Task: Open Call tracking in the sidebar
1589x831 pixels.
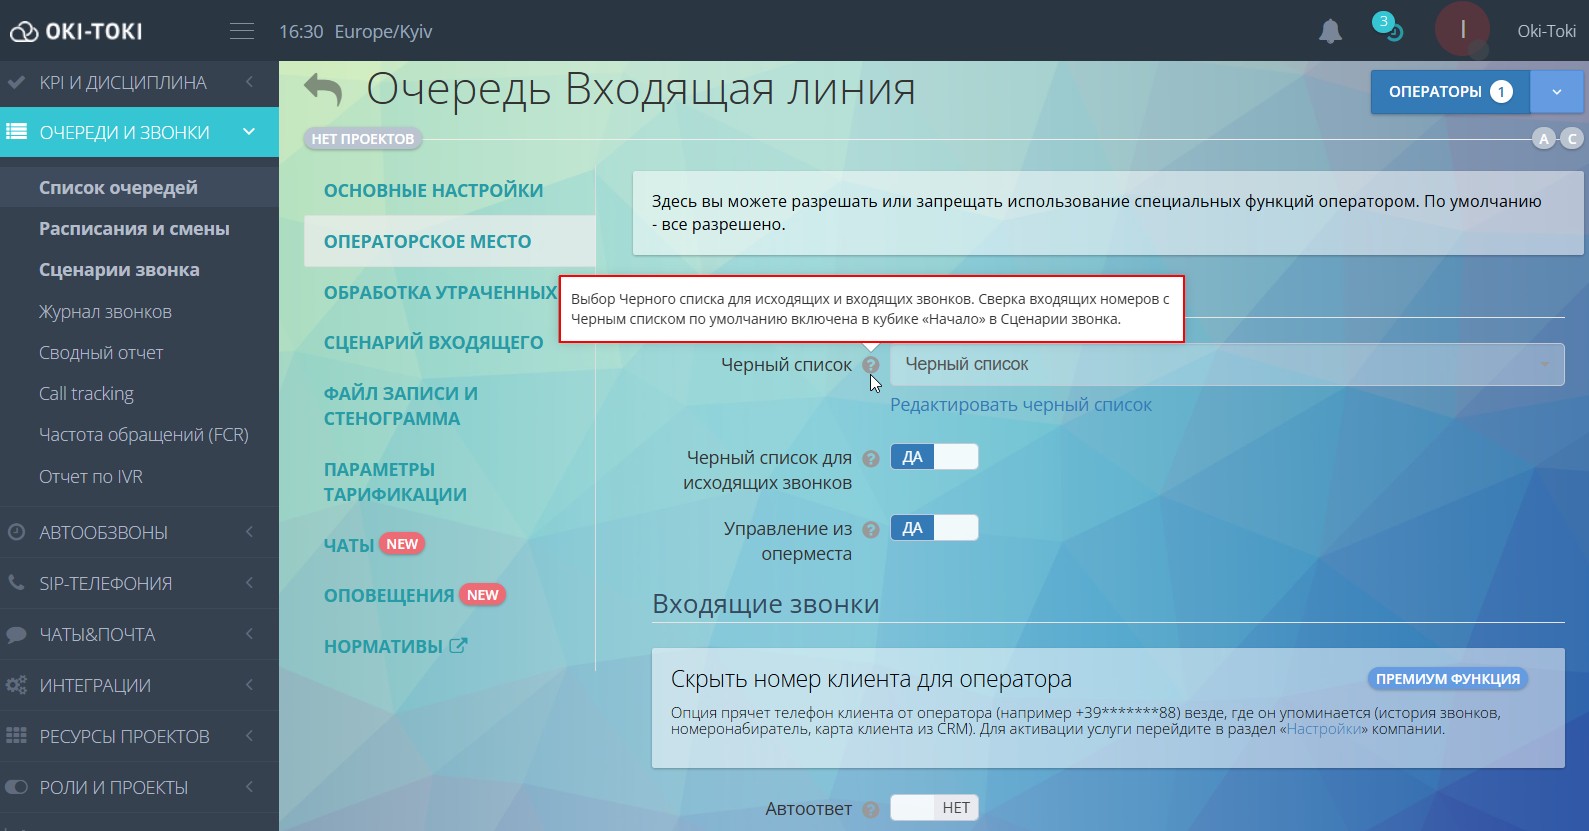Action: [x=86, y=393]
